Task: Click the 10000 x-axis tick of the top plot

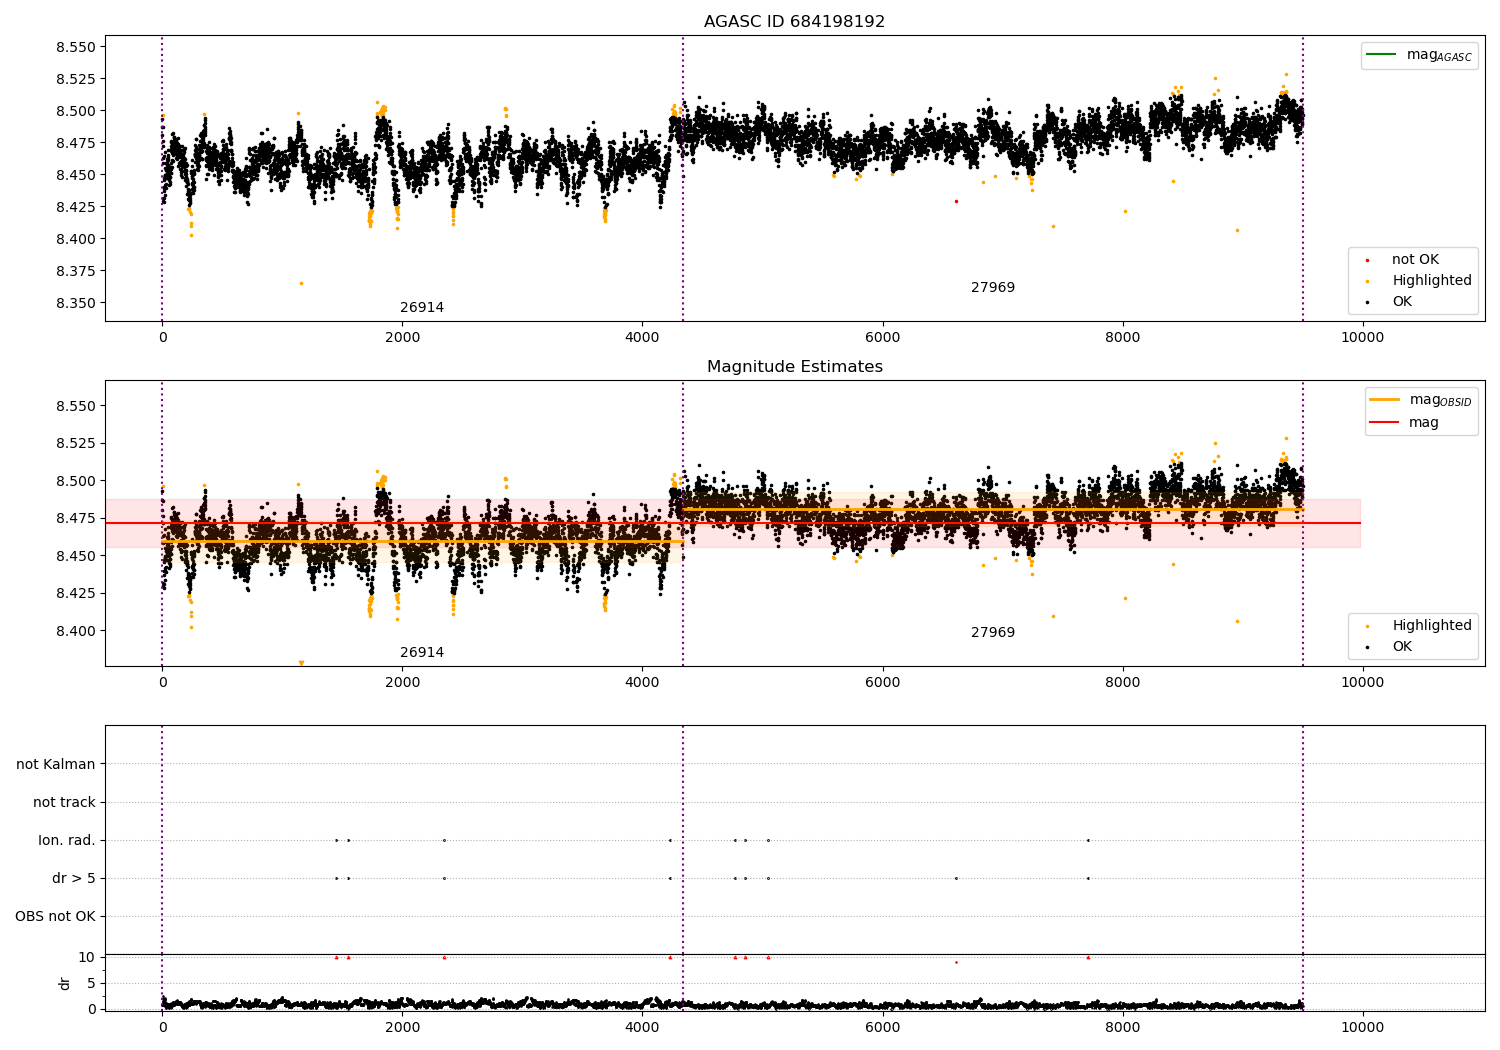Action: [x=1362, y=338]
